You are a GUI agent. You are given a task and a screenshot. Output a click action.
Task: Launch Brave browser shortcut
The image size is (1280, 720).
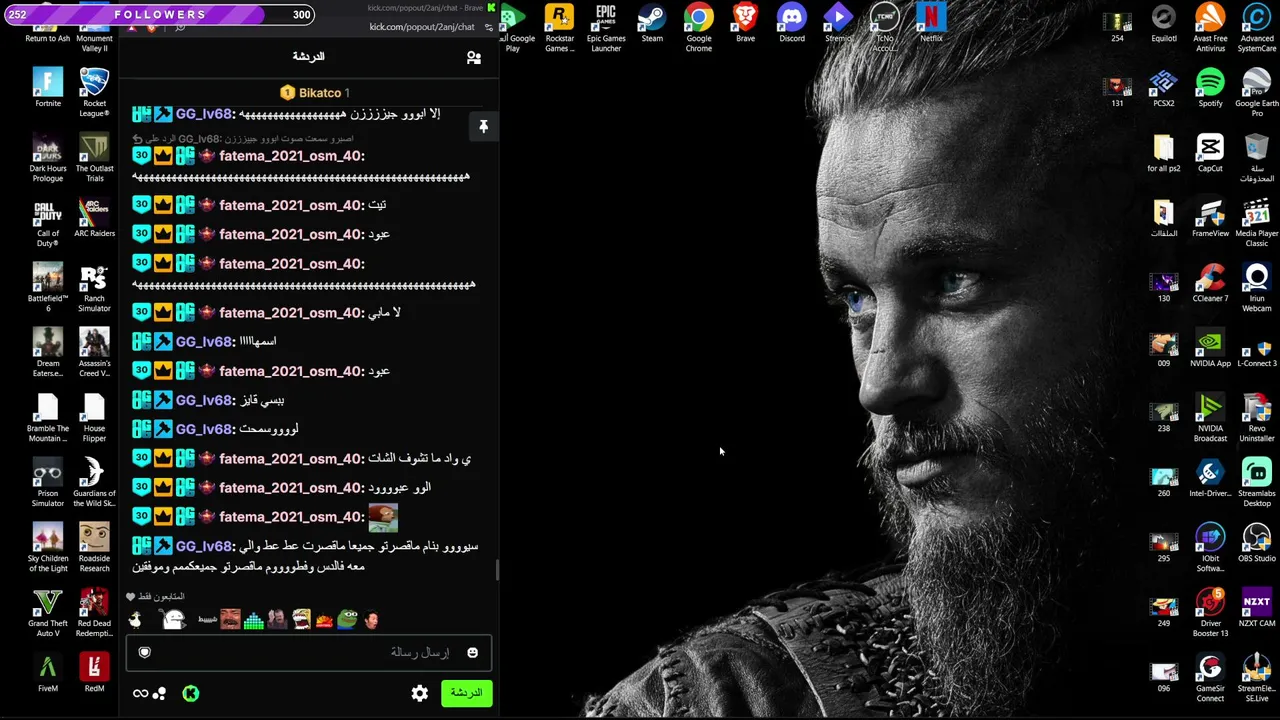coord(745,24)
